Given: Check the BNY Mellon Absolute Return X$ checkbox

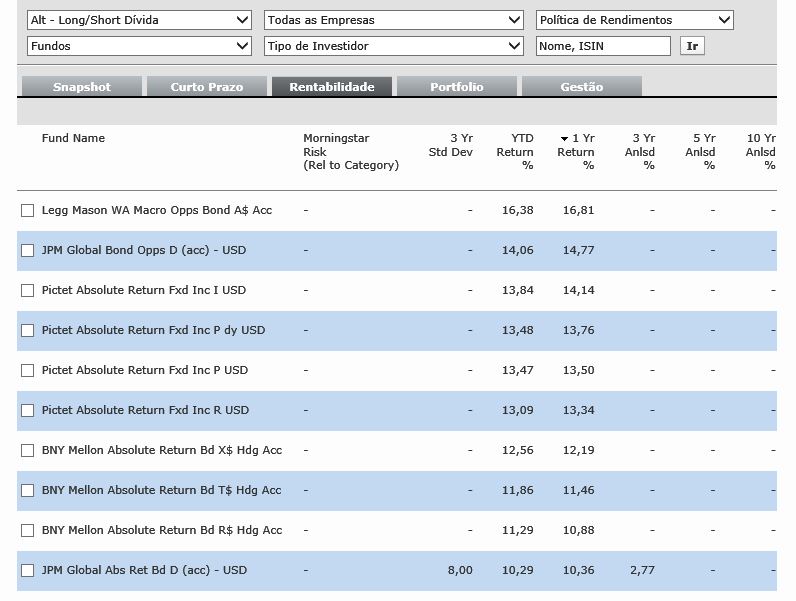Looking at the screenshot, I should 27,451.
